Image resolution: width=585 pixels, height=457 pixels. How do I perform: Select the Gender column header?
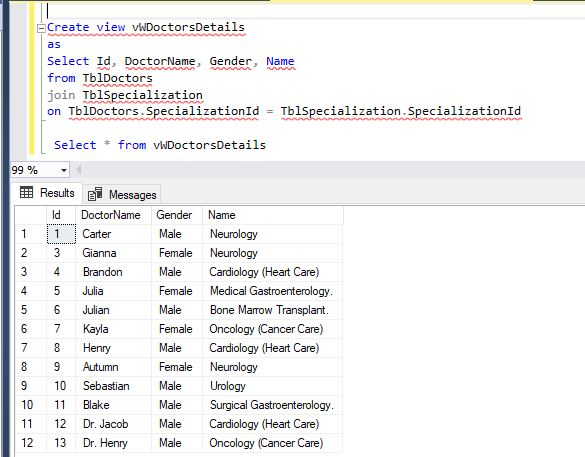(x=177, y=215)
